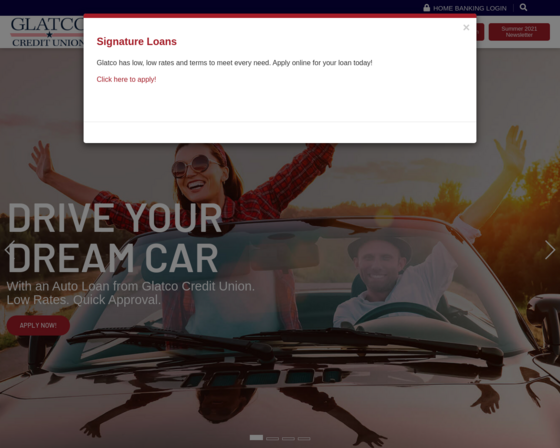Follow the 'Click here to apply!' link
Screen dimensions: 560x448
pos(126,79)
